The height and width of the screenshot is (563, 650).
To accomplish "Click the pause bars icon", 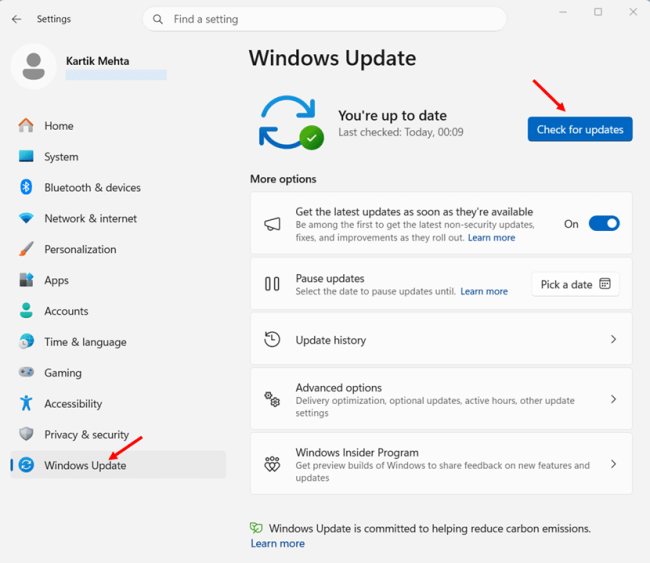I will pyautogui.click(x=272, y=284).
